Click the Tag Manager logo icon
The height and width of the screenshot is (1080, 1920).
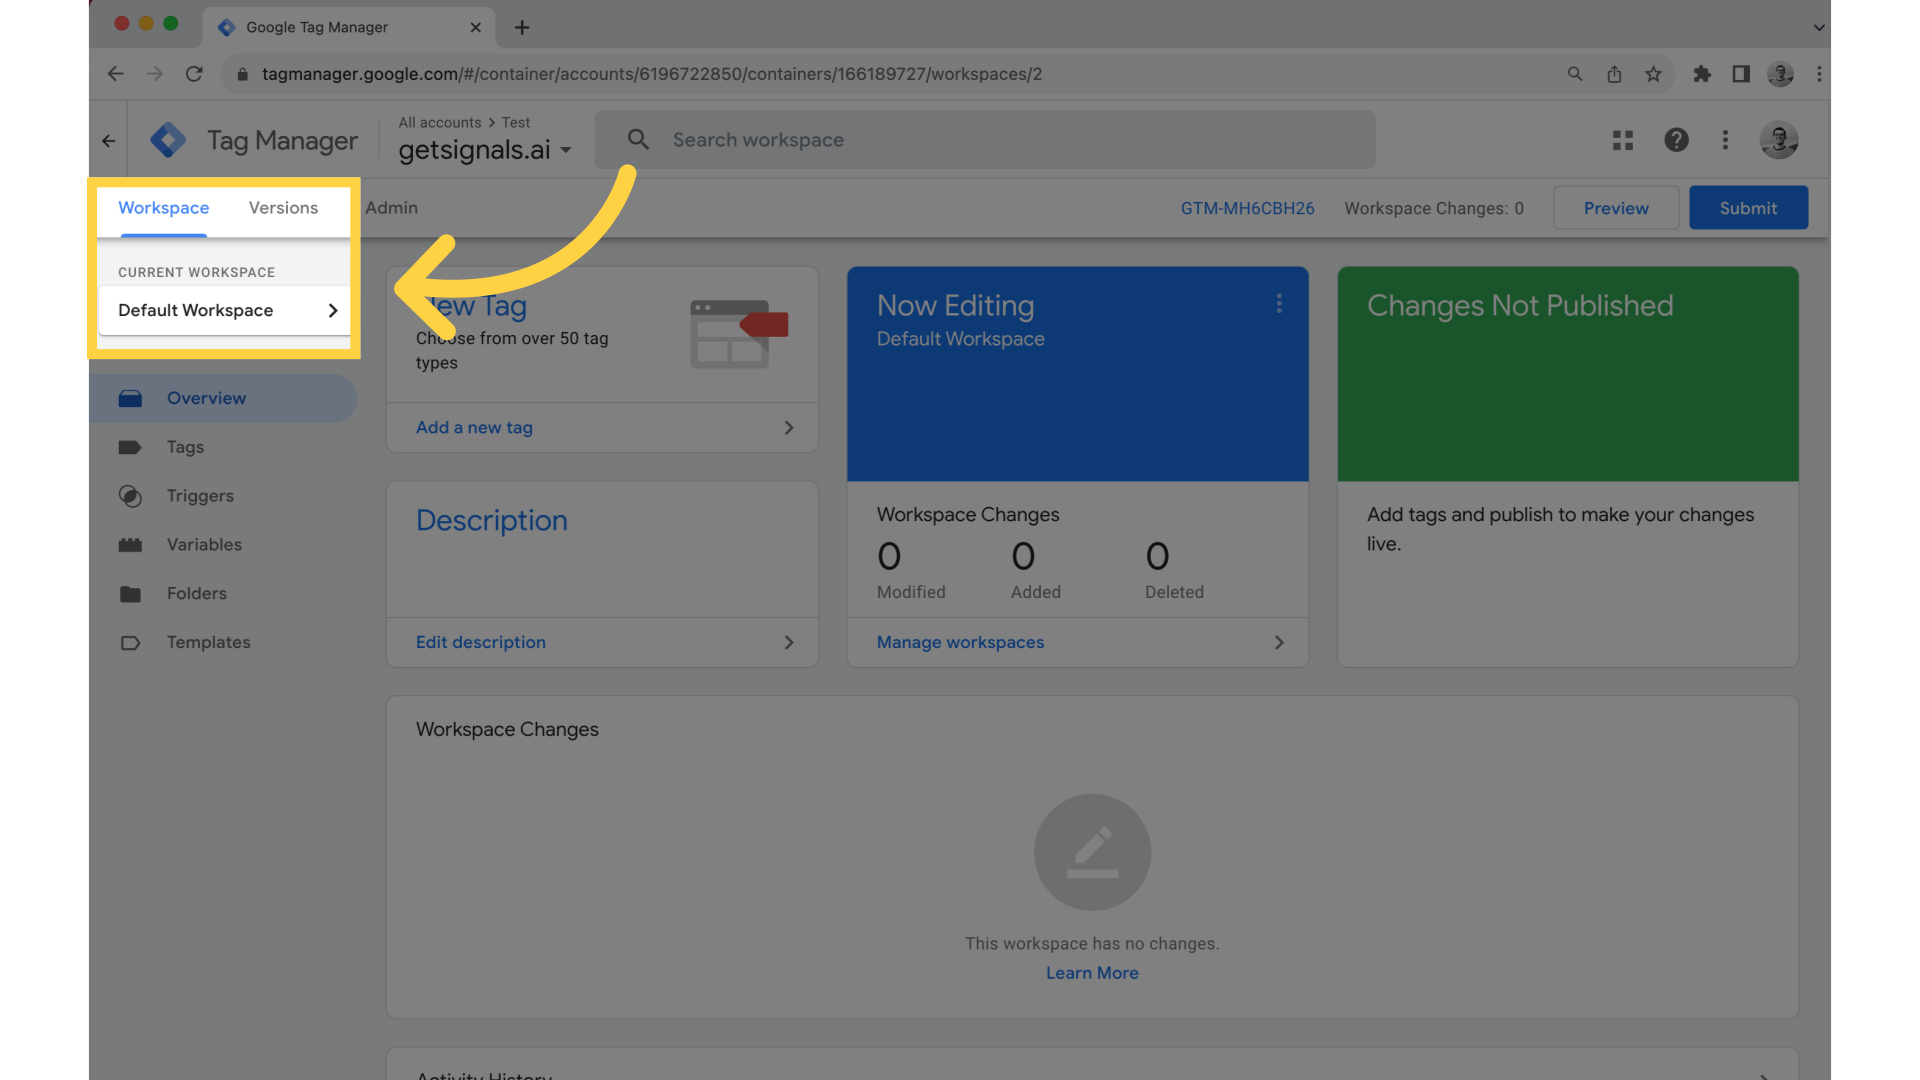tap(168, 140)
